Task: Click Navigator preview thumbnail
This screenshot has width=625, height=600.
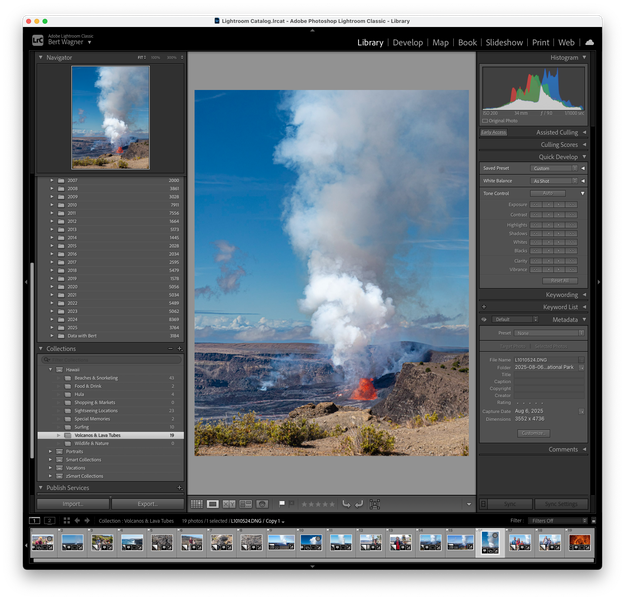Action: (x=110, y=118)
